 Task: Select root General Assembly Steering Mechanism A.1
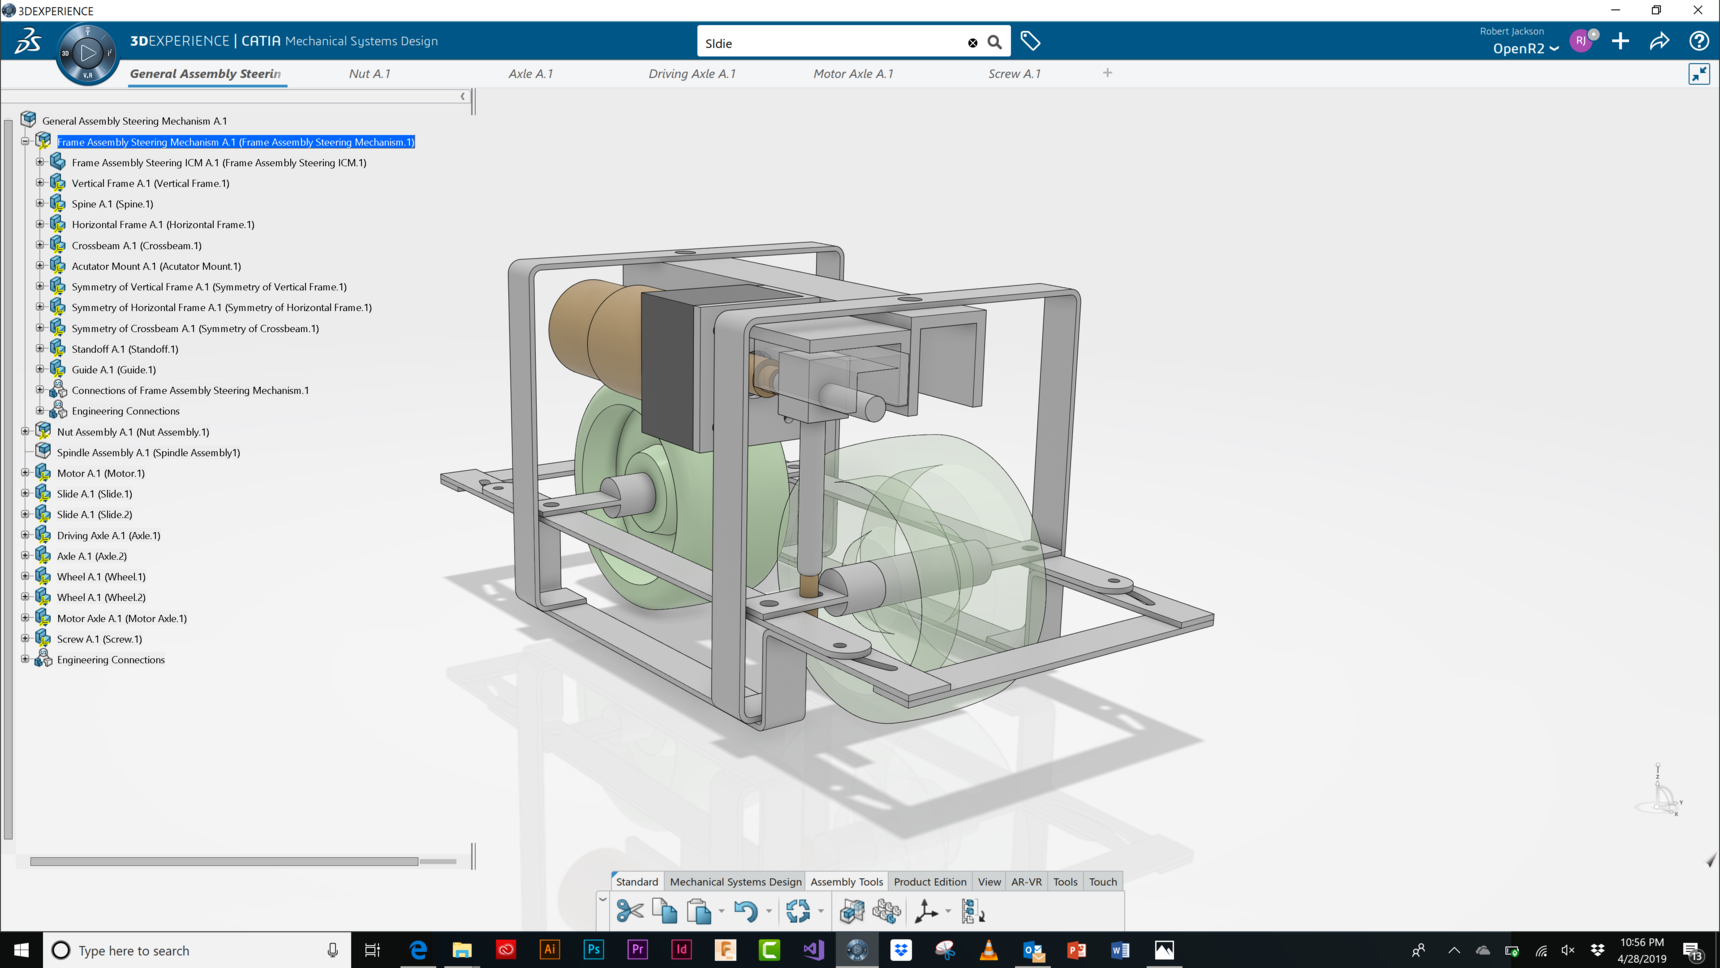click(134, 121)
